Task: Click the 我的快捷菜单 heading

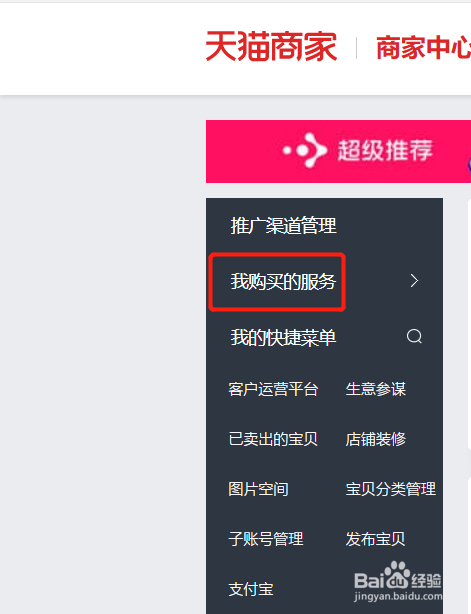Action: (283, 338)
